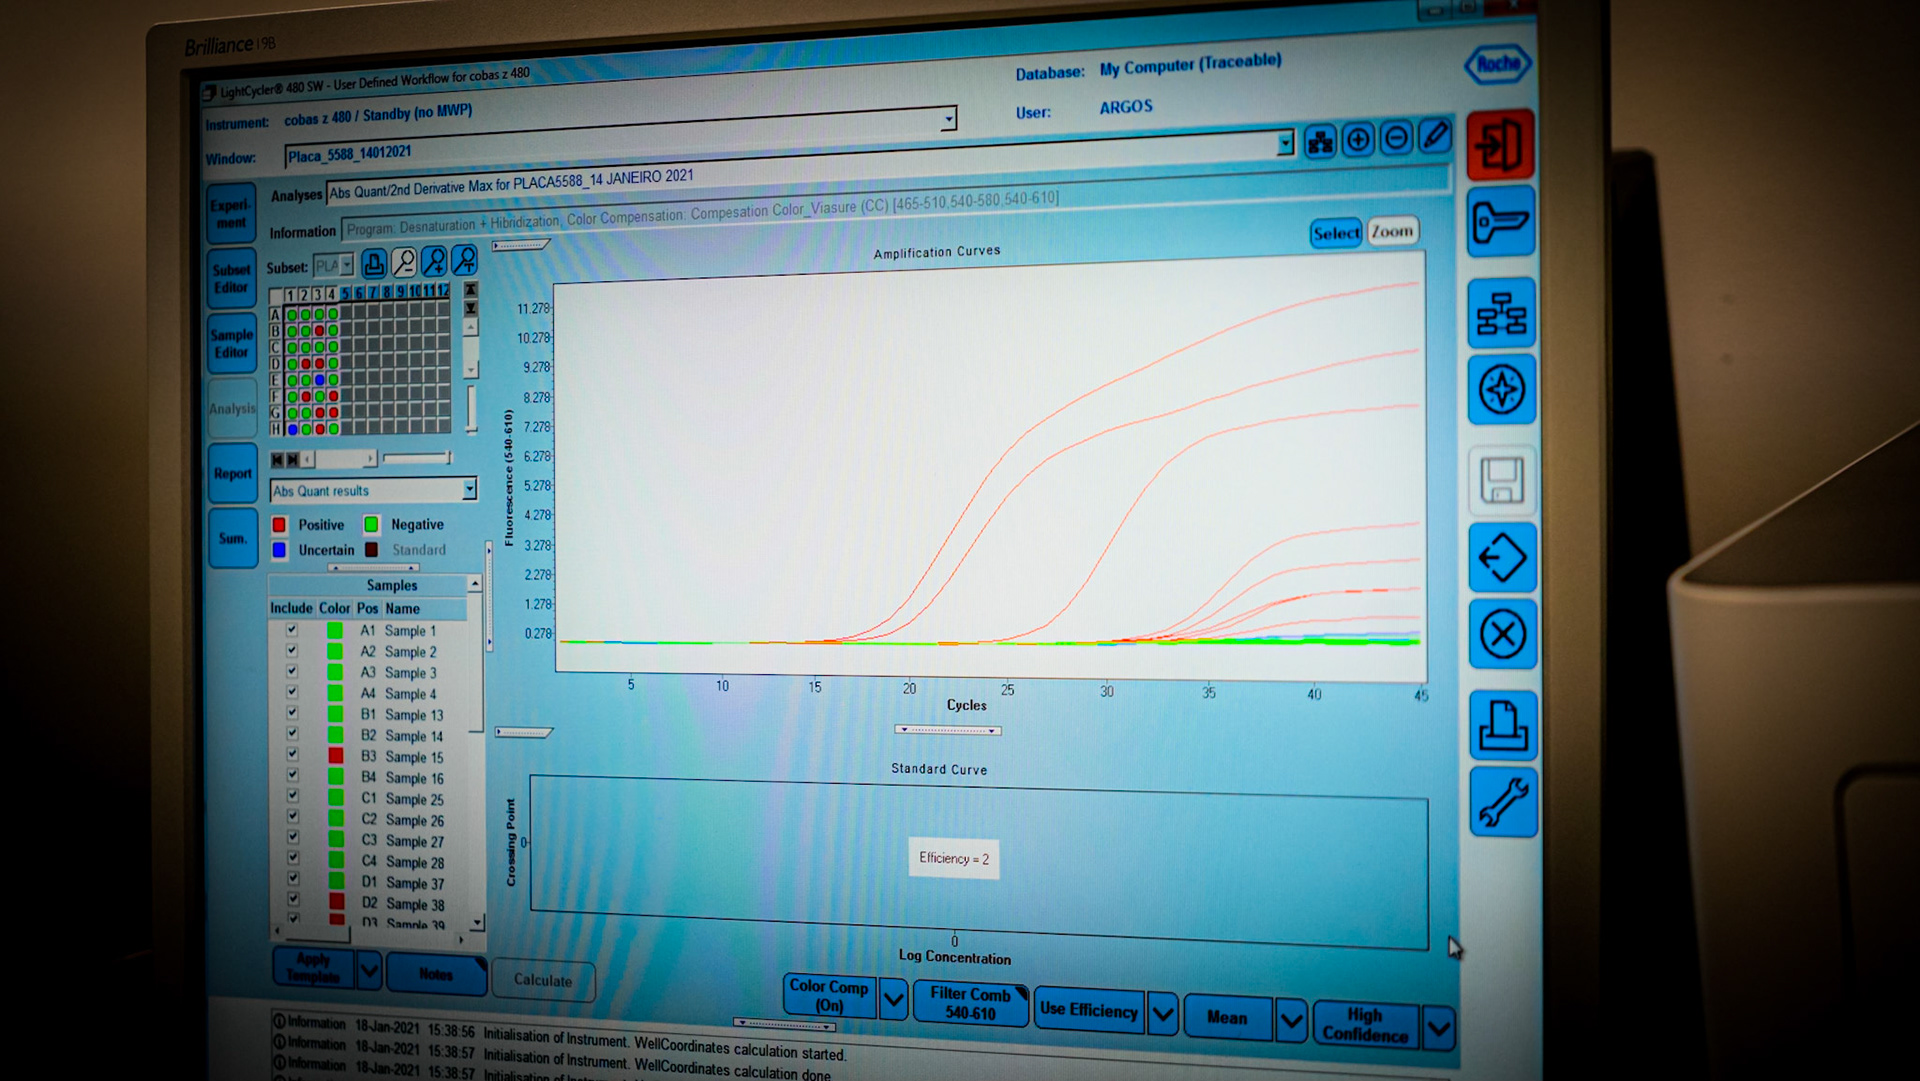
Task: Open the wrench tools icon
Action: [x=1502, y=802]
